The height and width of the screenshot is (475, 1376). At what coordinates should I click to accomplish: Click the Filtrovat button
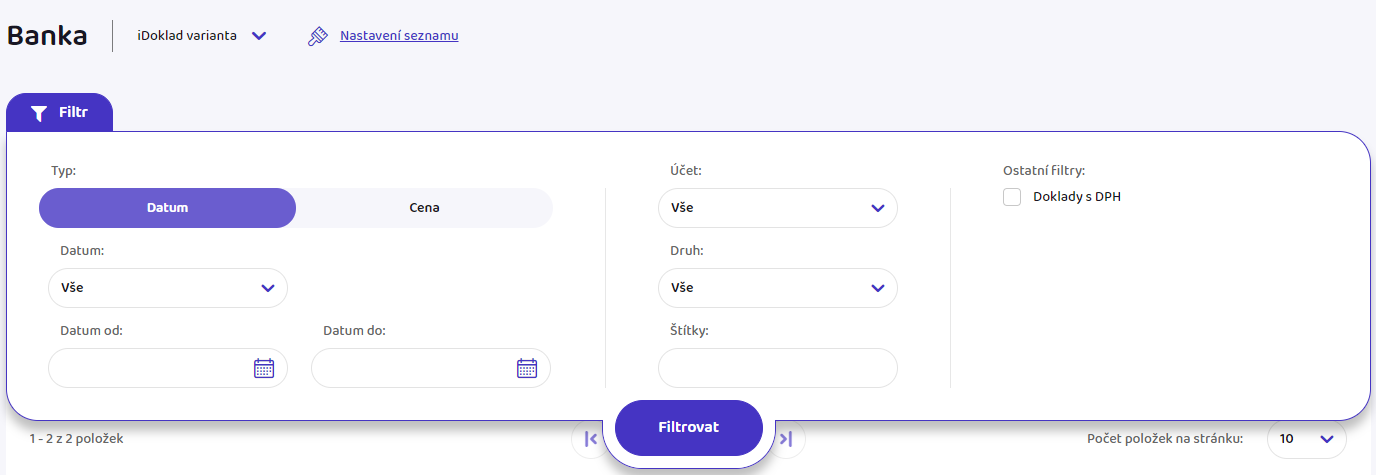(689, 427)
